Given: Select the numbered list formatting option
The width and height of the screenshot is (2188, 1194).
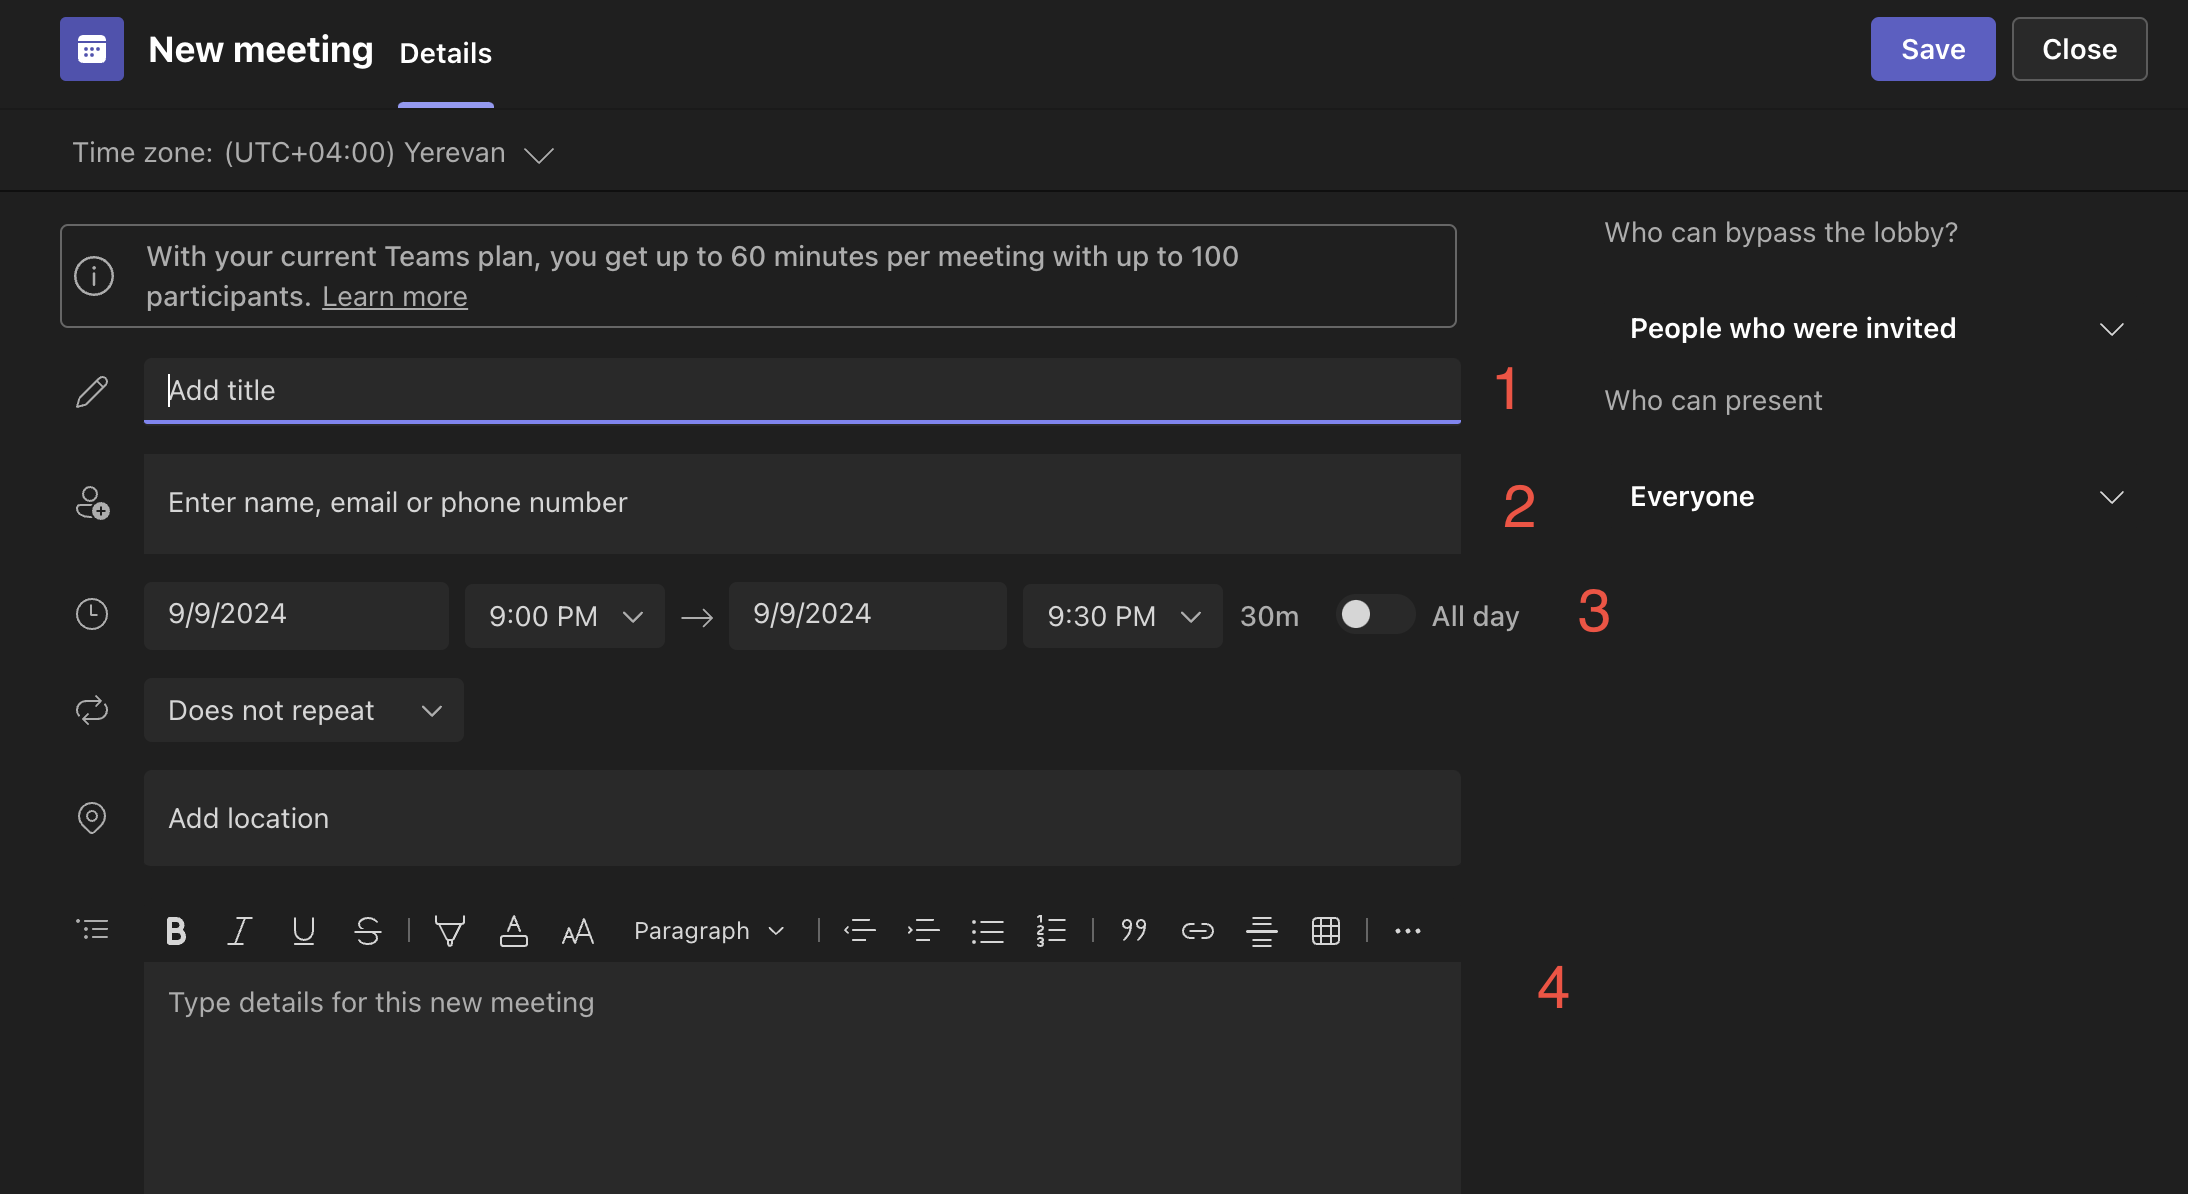Looking at the screenshot, I should pyautogui.click(x=1051, y=930).
